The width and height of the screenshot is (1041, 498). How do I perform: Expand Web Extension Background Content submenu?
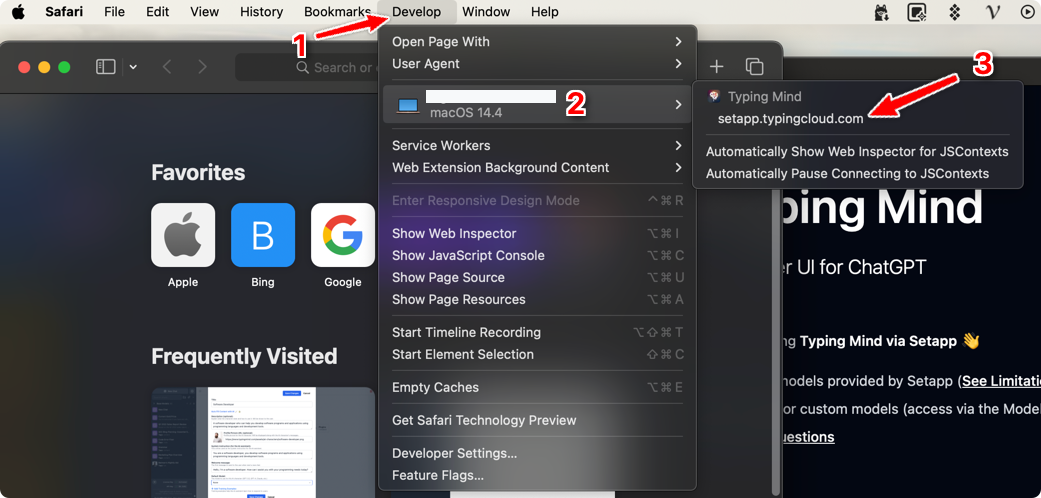click(x=537, y=167)
